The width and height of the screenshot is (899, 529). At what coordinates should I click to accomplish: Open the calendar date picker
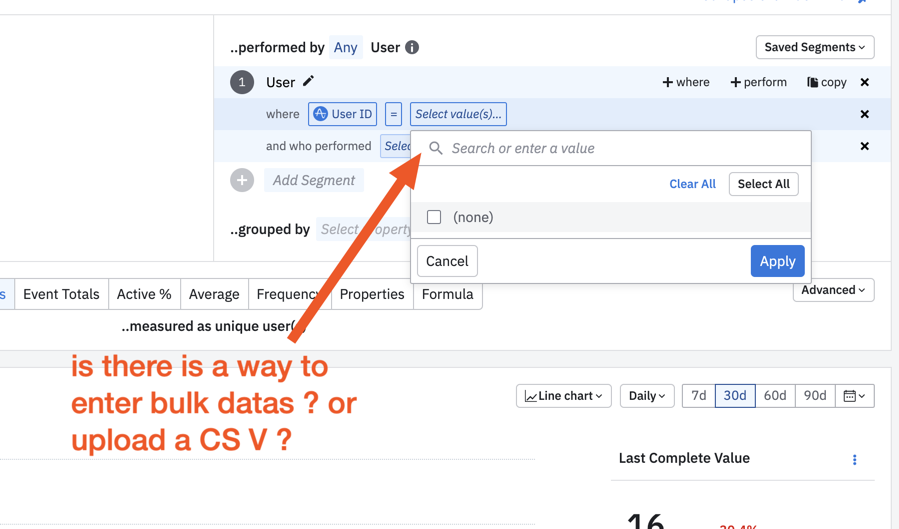pyautogui.click(x=854, y=395)
